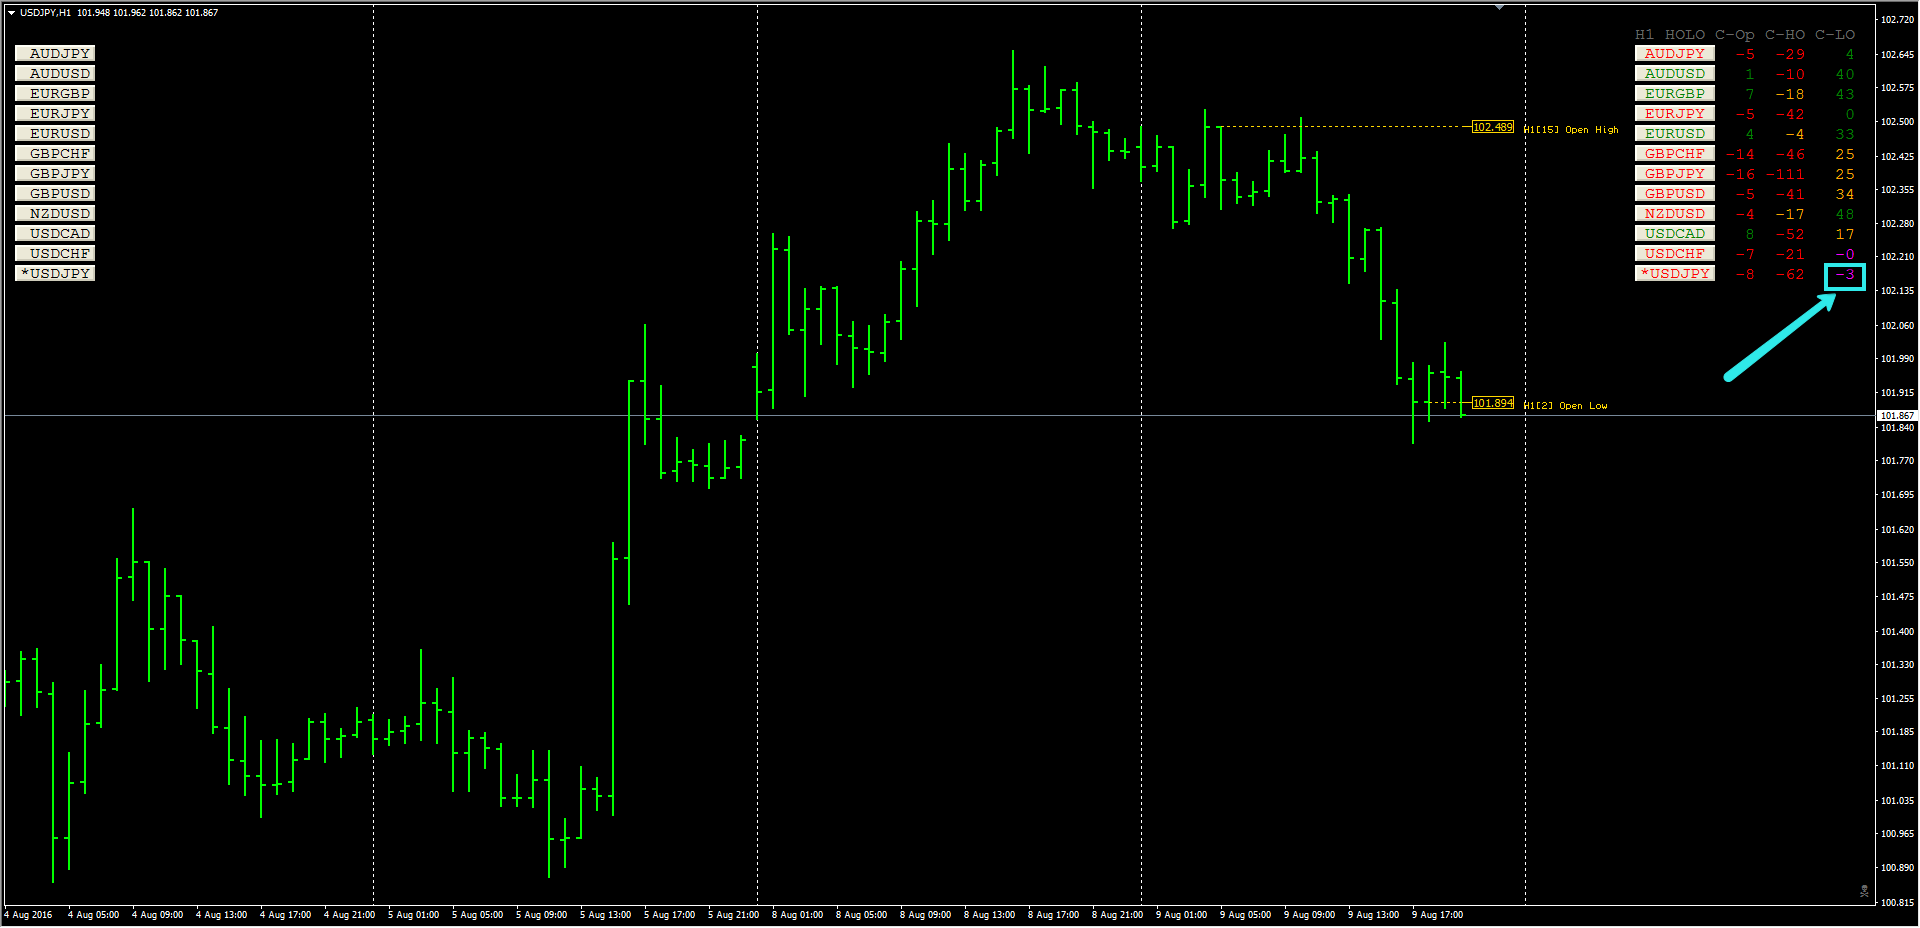Click the '9 Aug 17:00' time axis label
Viewport: 1920px width, 928px height.
[1437, 914]
